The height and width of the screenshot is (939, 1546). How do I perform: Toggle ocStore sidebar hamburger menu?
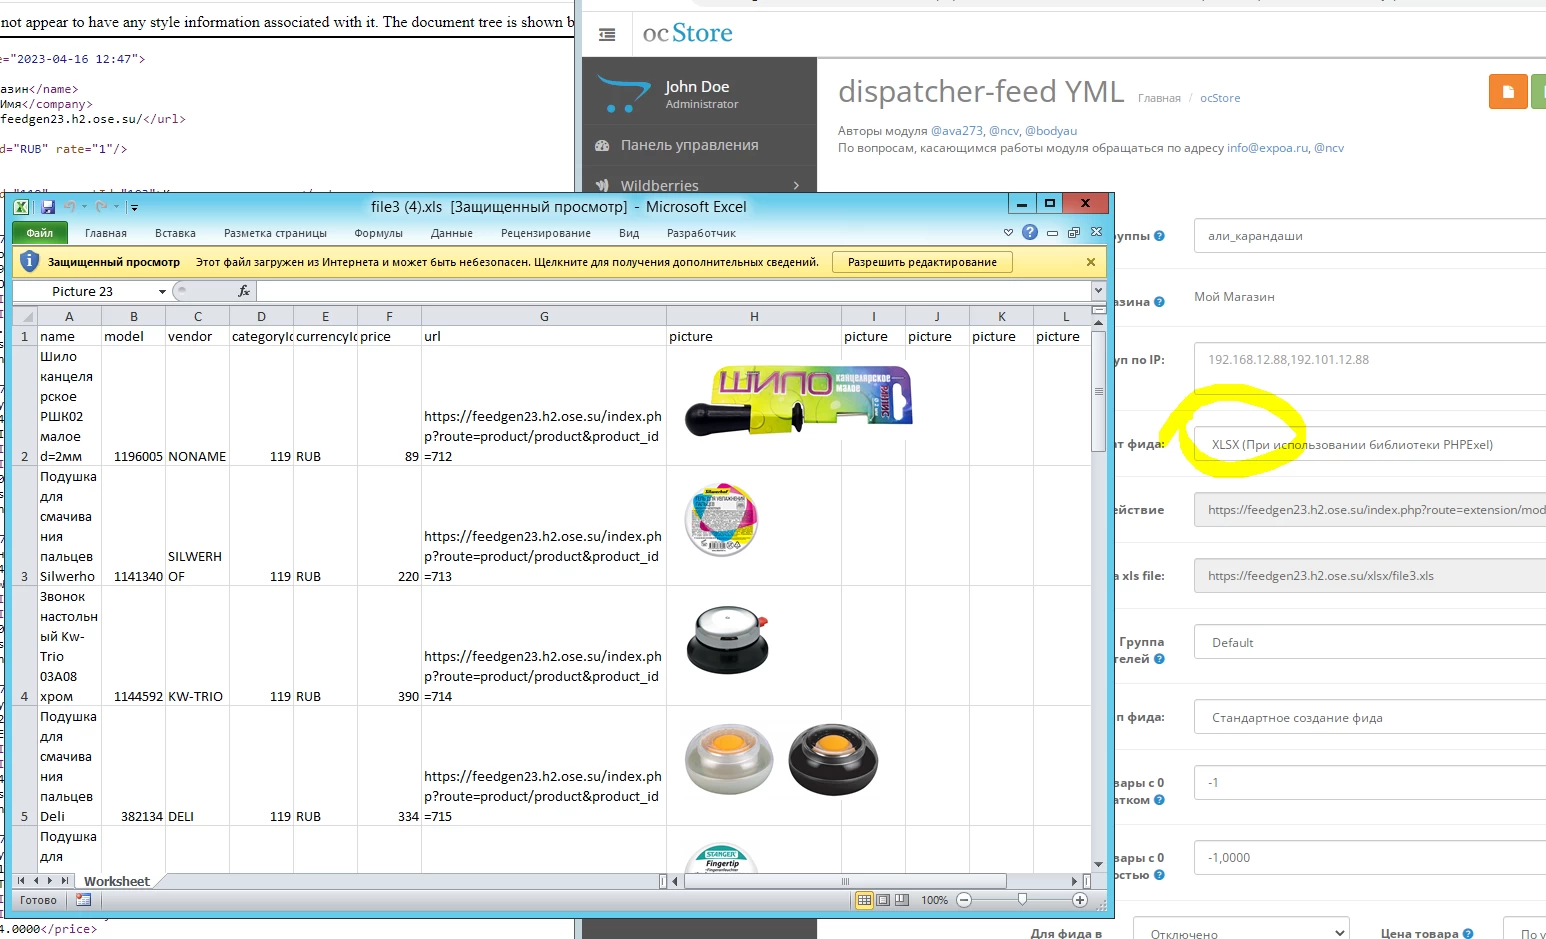pyautogui.click(x=607, y=35)
